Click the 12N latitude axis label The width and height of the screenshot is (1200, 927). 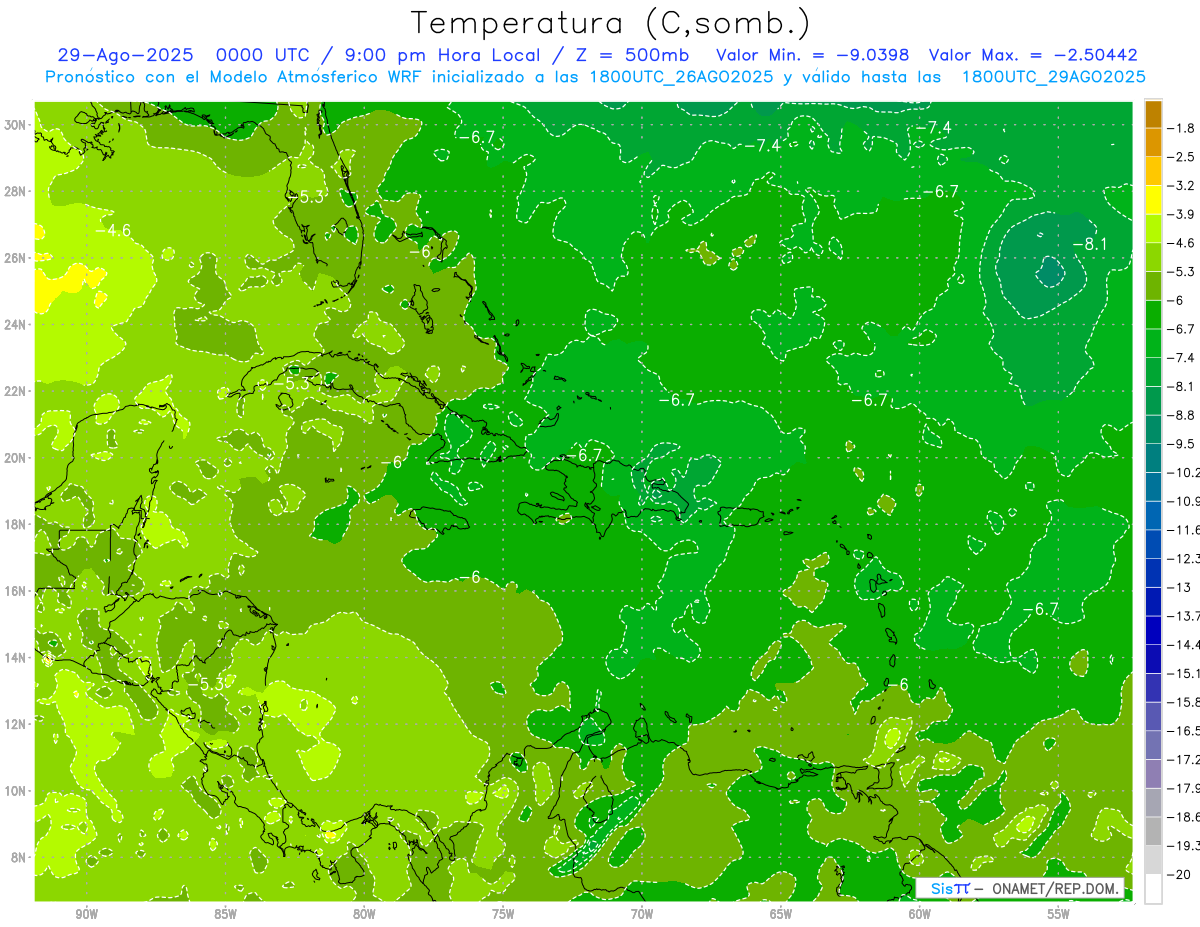coord(17,724)
